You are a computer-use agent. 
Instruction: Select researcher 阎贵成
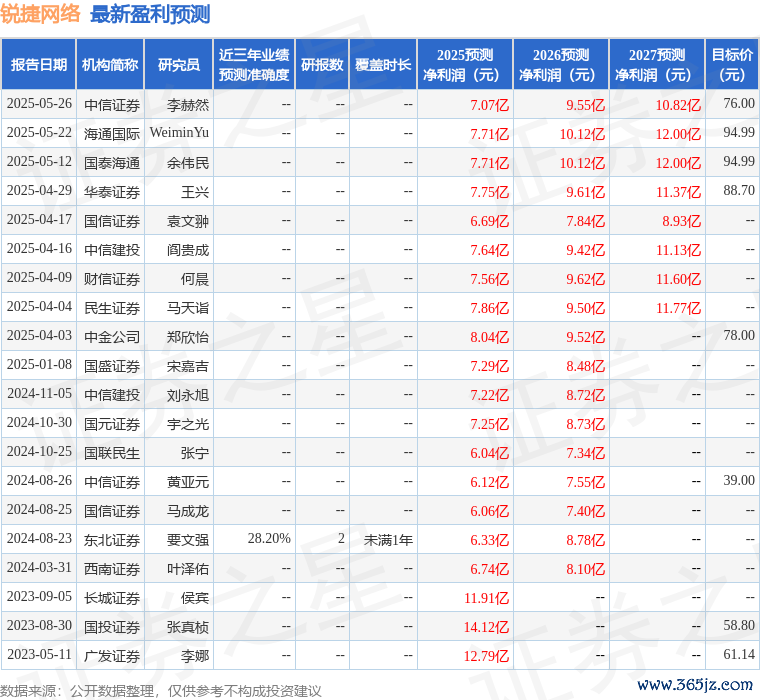(x=188, y=250)
